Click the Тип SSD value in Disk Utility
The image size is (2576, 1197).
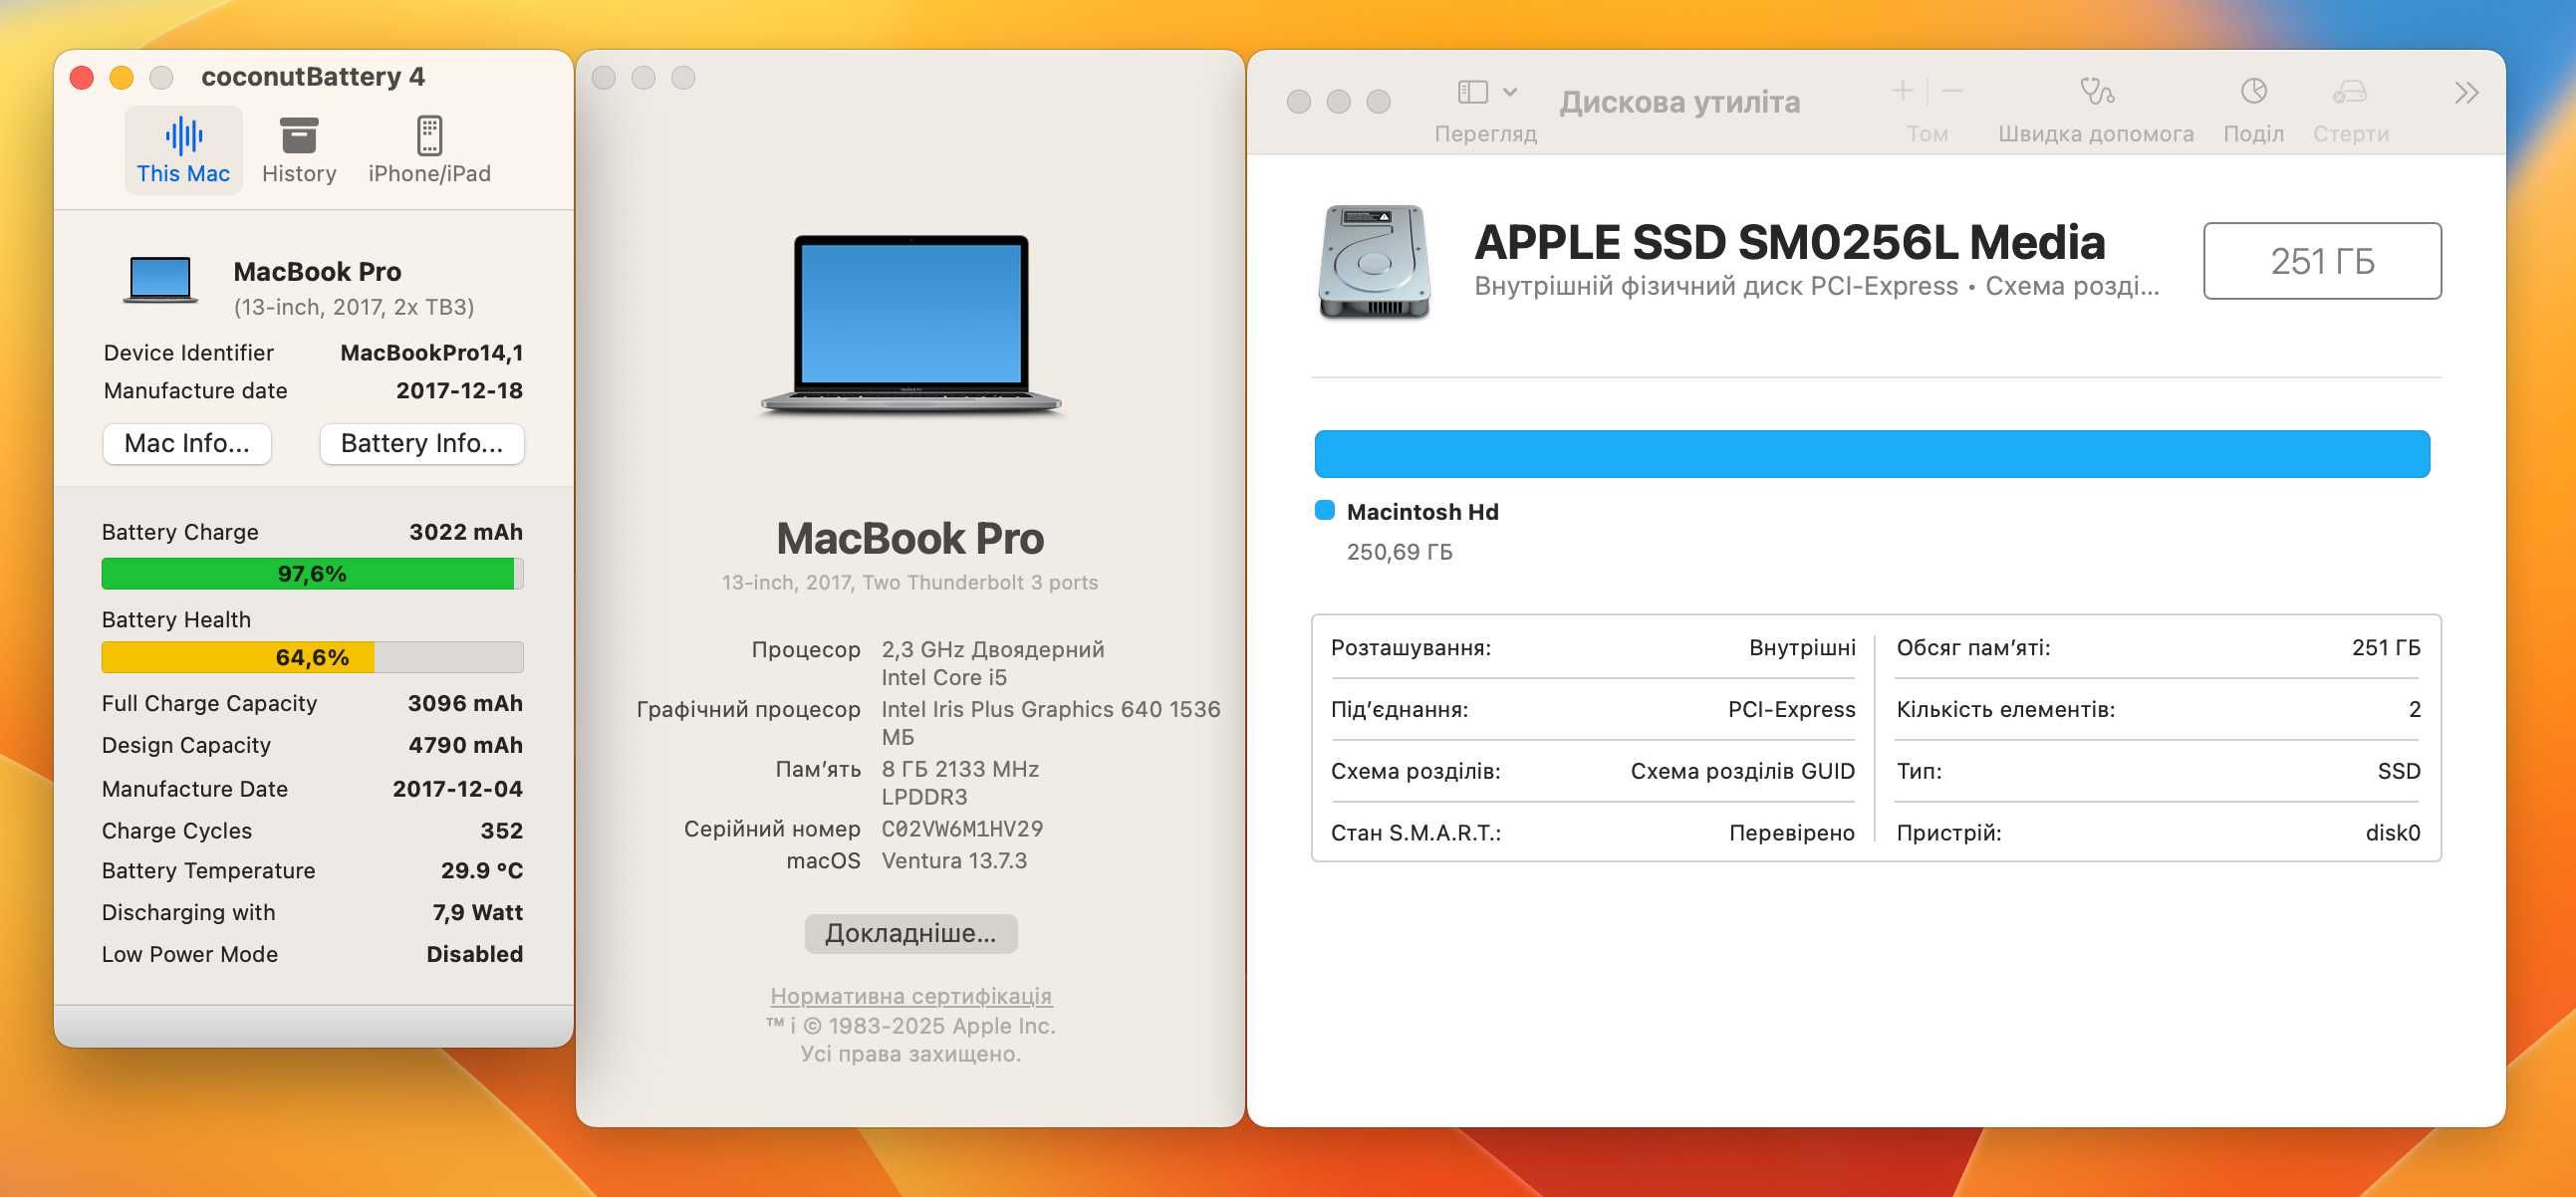[x=2399, y=771]
